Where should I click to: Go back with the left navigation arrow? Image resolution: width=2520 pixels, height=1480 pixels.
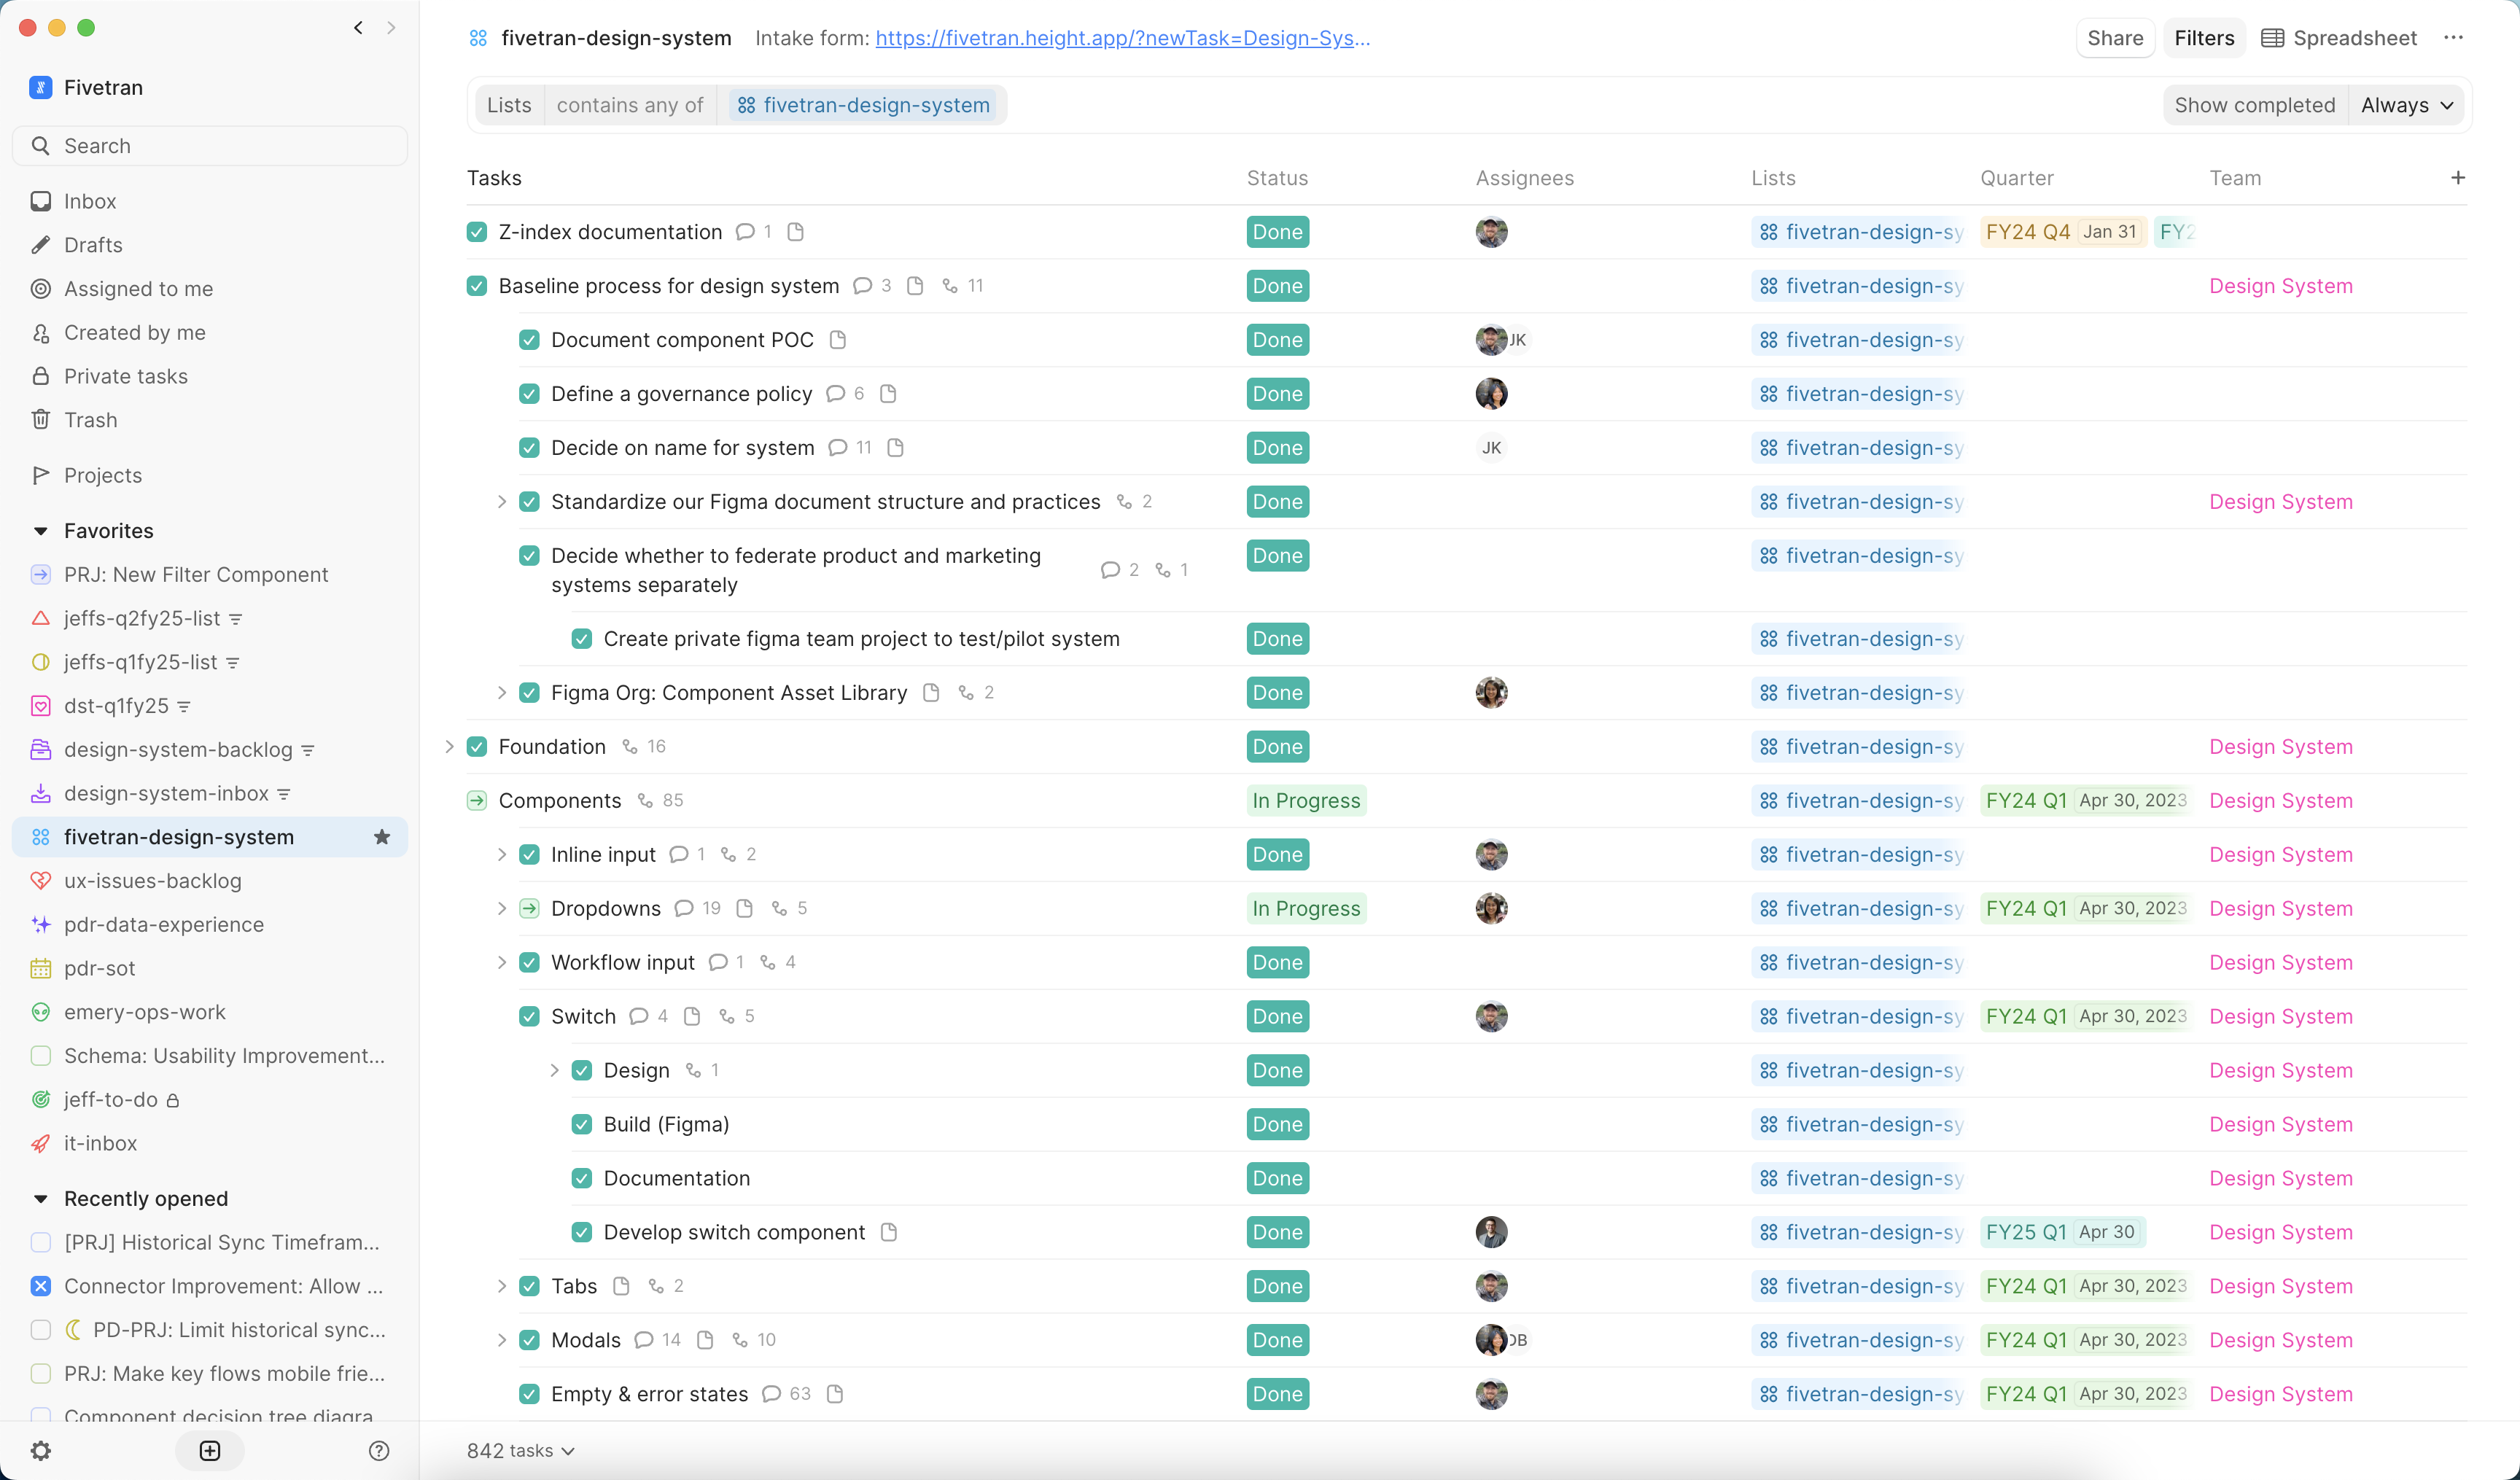coord(358,28)
